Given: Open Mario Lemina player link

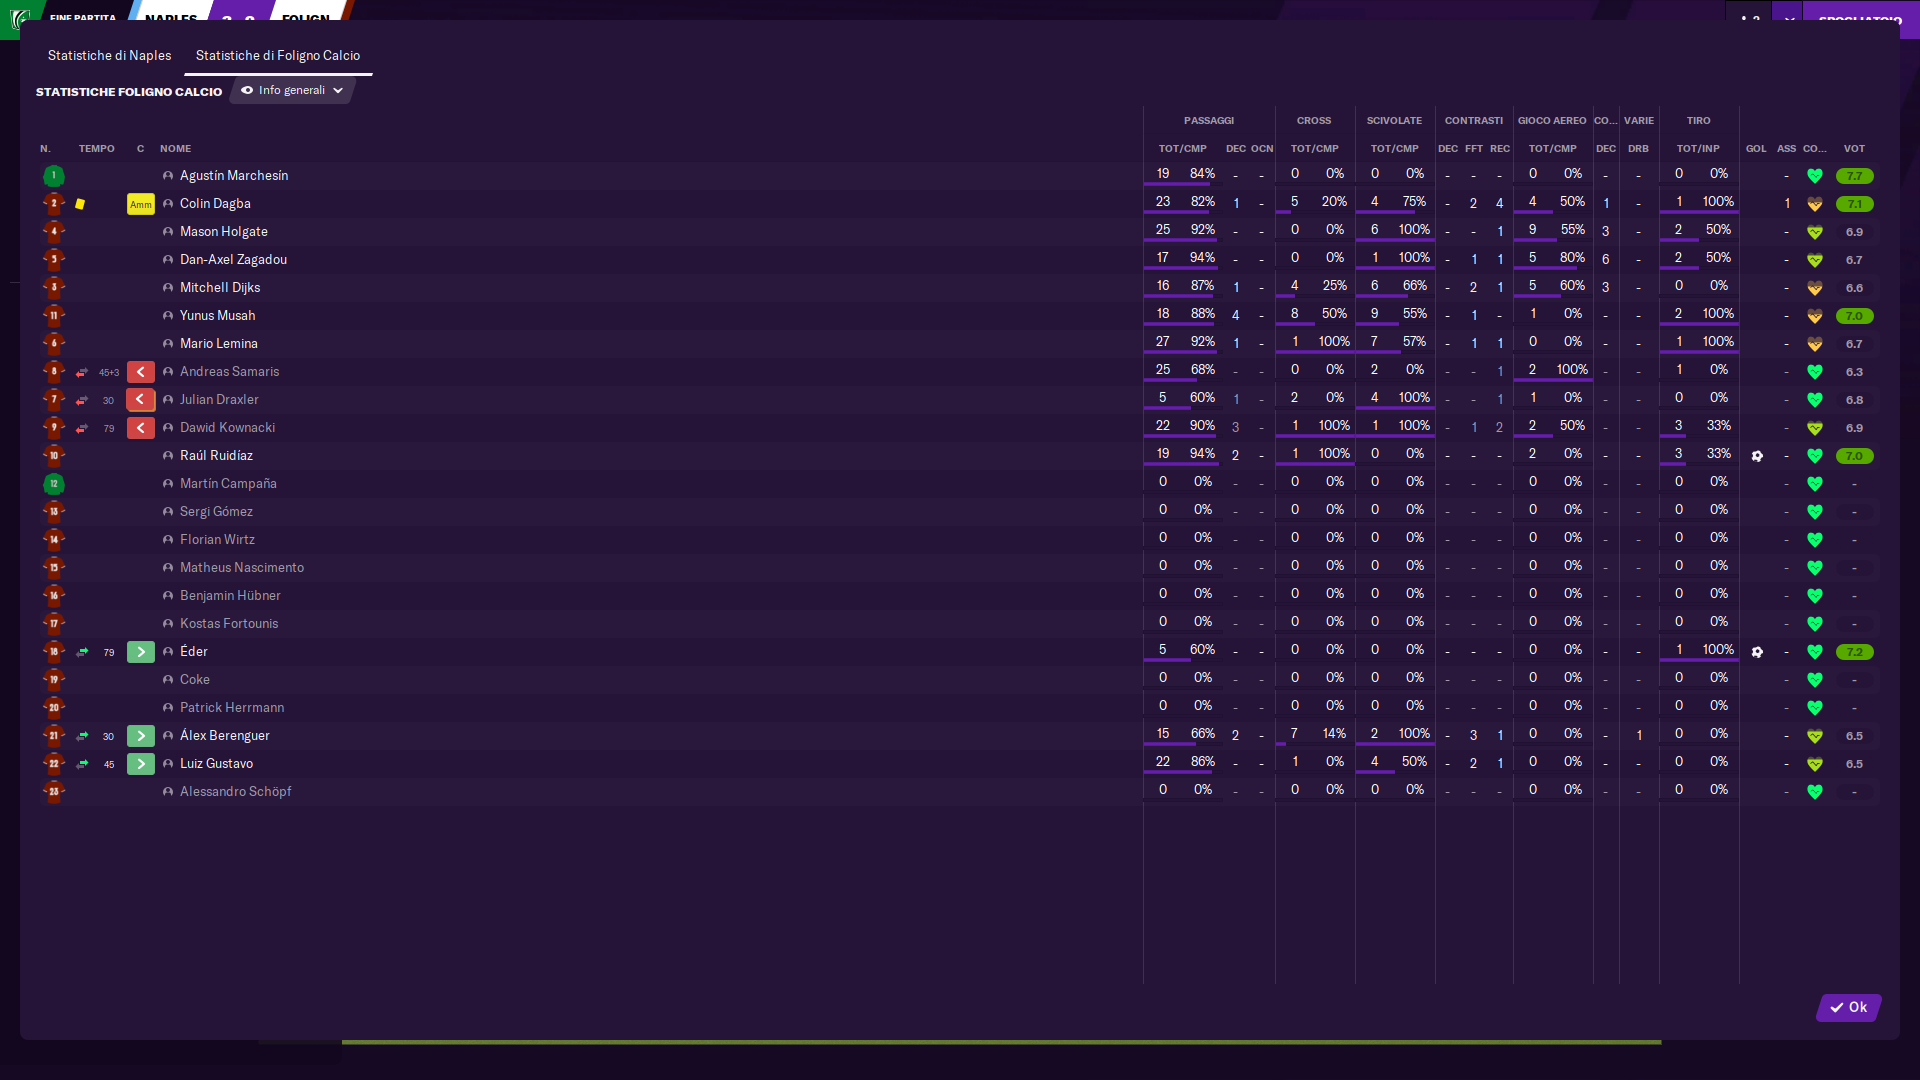Looking at the screenshot, I should [218, 344].
